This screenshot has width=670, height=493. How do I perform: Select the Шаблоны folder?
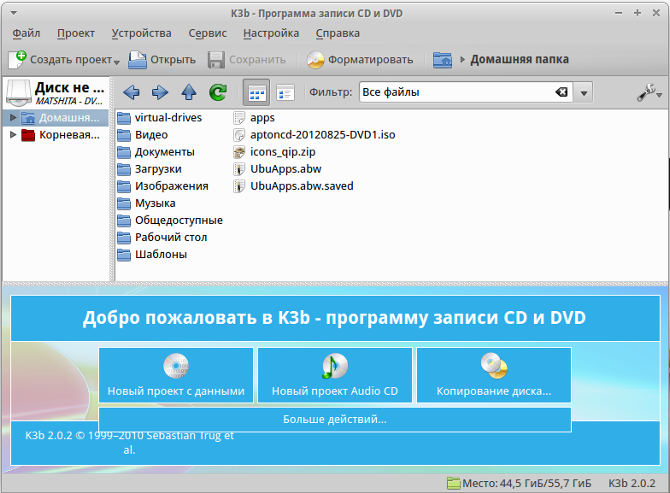click(152, 254)
